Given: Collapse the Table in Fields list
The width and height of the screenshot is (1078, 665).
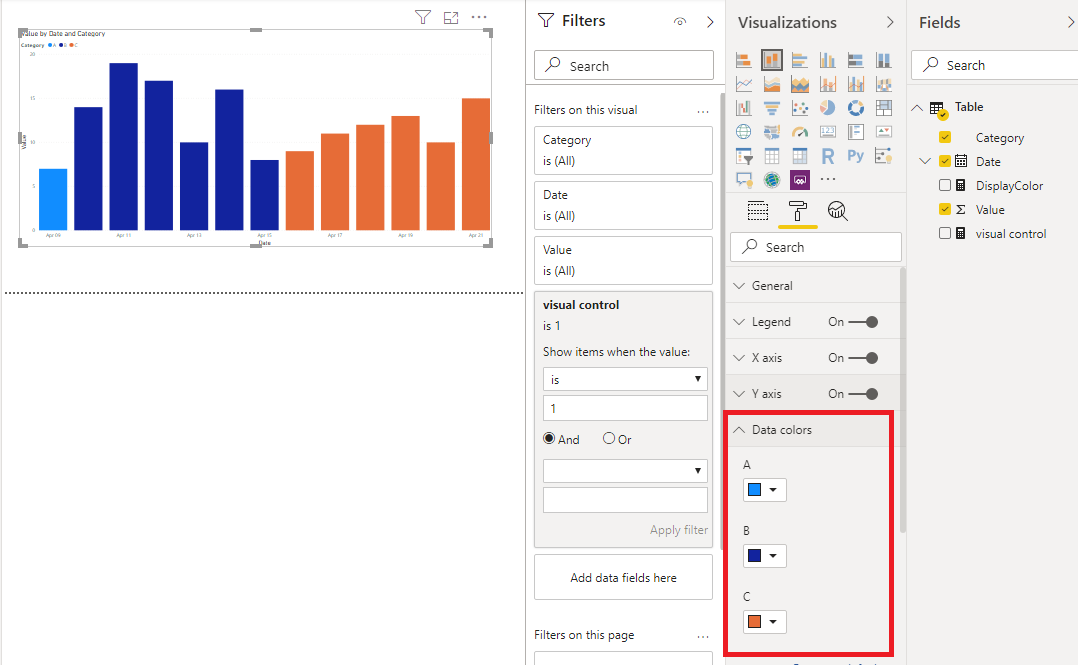Looking at the screenshot, I should tap(917, 107).
